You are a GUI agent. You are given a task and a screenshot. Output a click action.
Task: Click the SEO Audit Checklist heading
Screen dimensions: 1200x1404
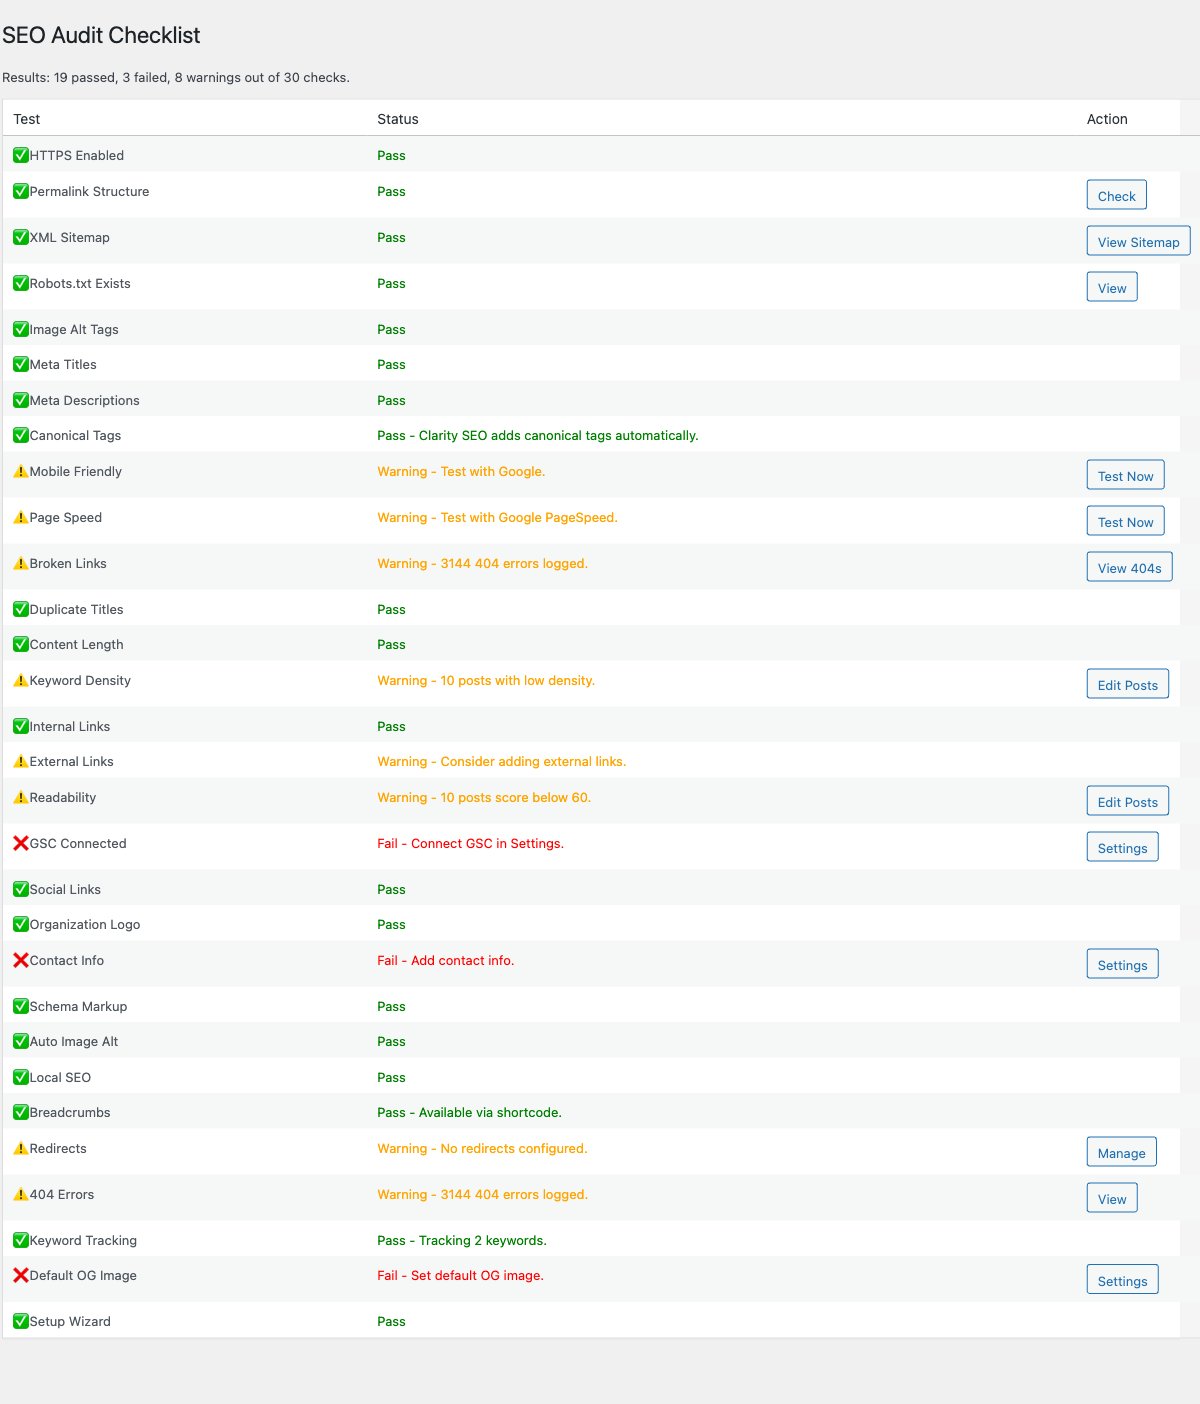101,35
